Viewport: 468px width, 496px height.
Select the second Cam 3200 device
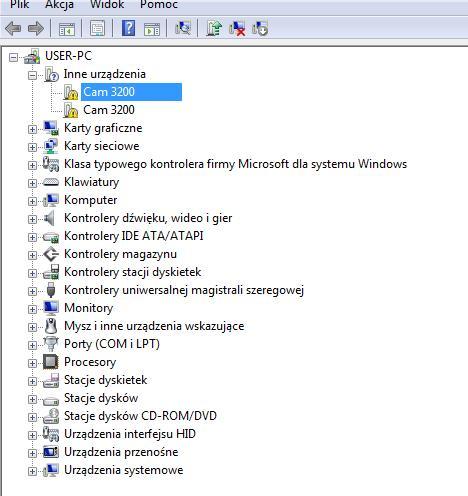pyautogui.click(x=109, y=110)
